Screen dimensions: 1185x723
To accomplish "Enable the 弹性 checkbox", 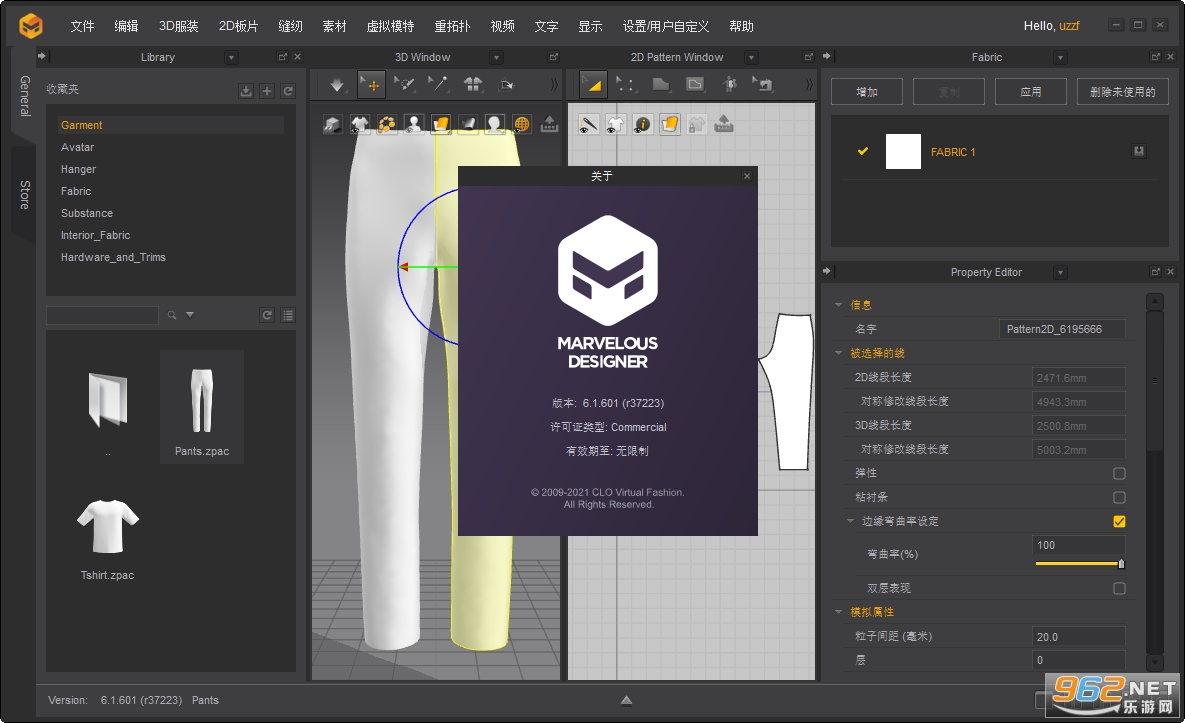I will point(1119,473).
